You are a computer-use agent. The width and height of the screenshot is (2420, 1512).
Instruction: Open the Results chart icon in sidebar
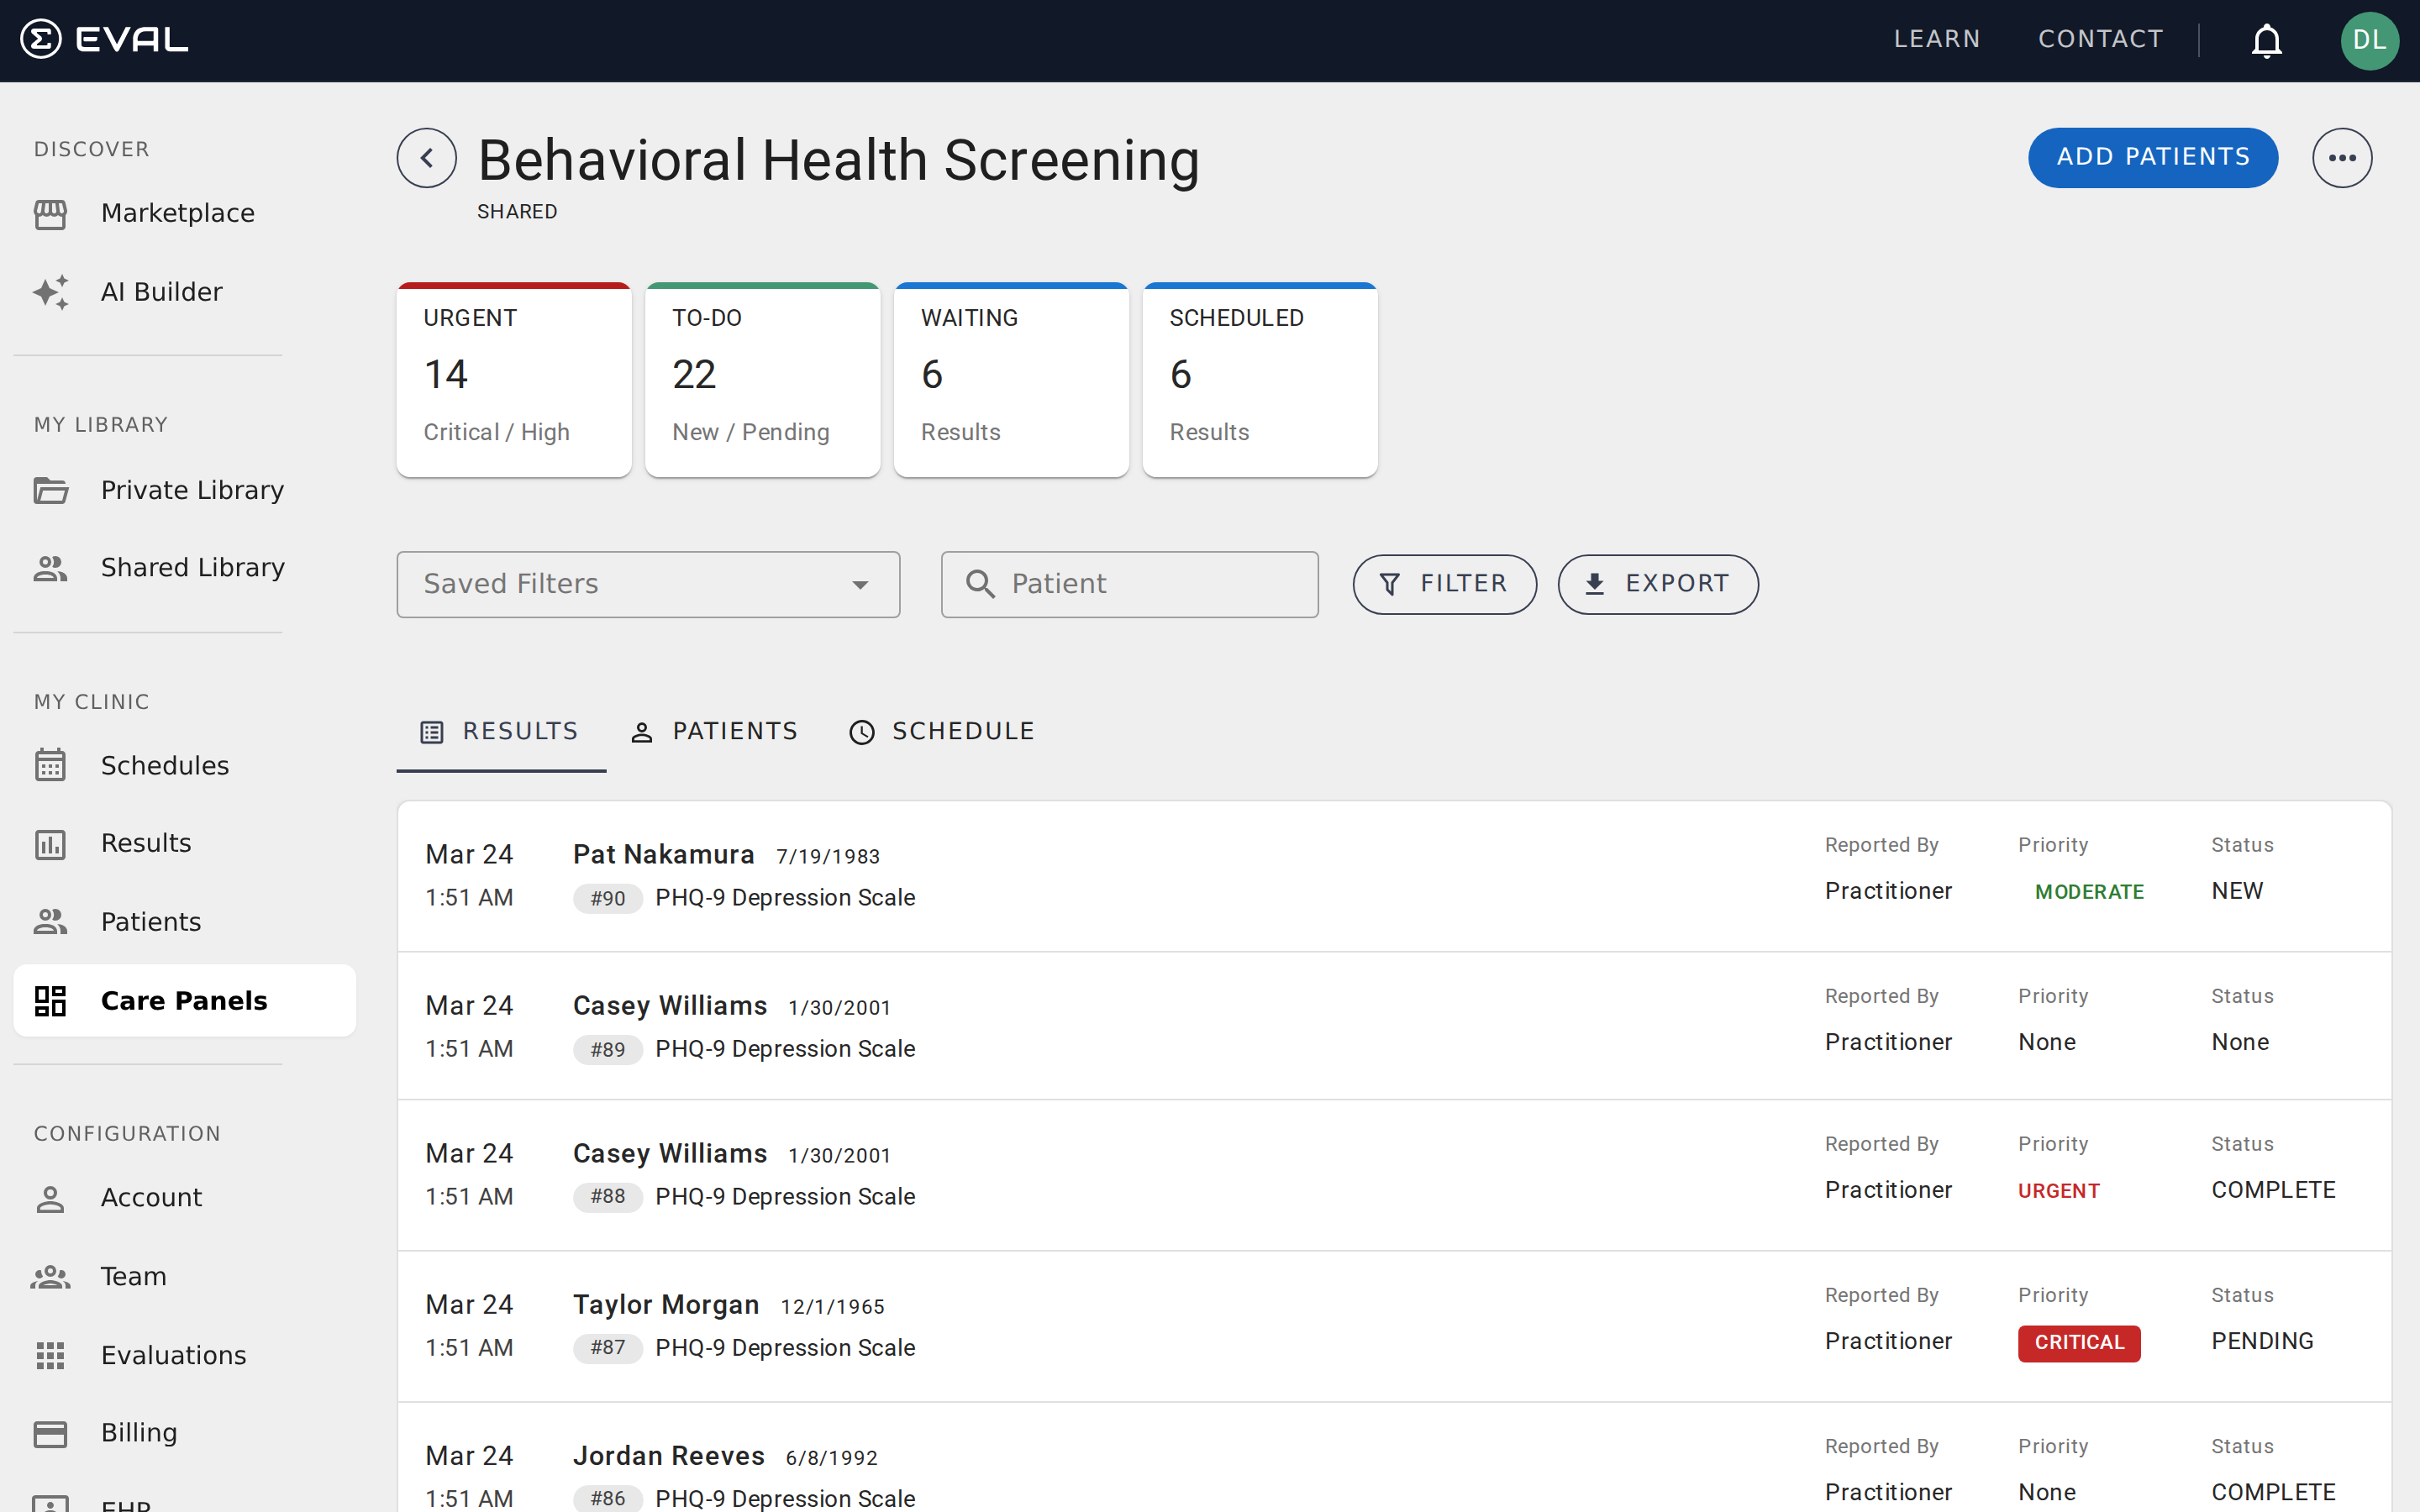51,843
